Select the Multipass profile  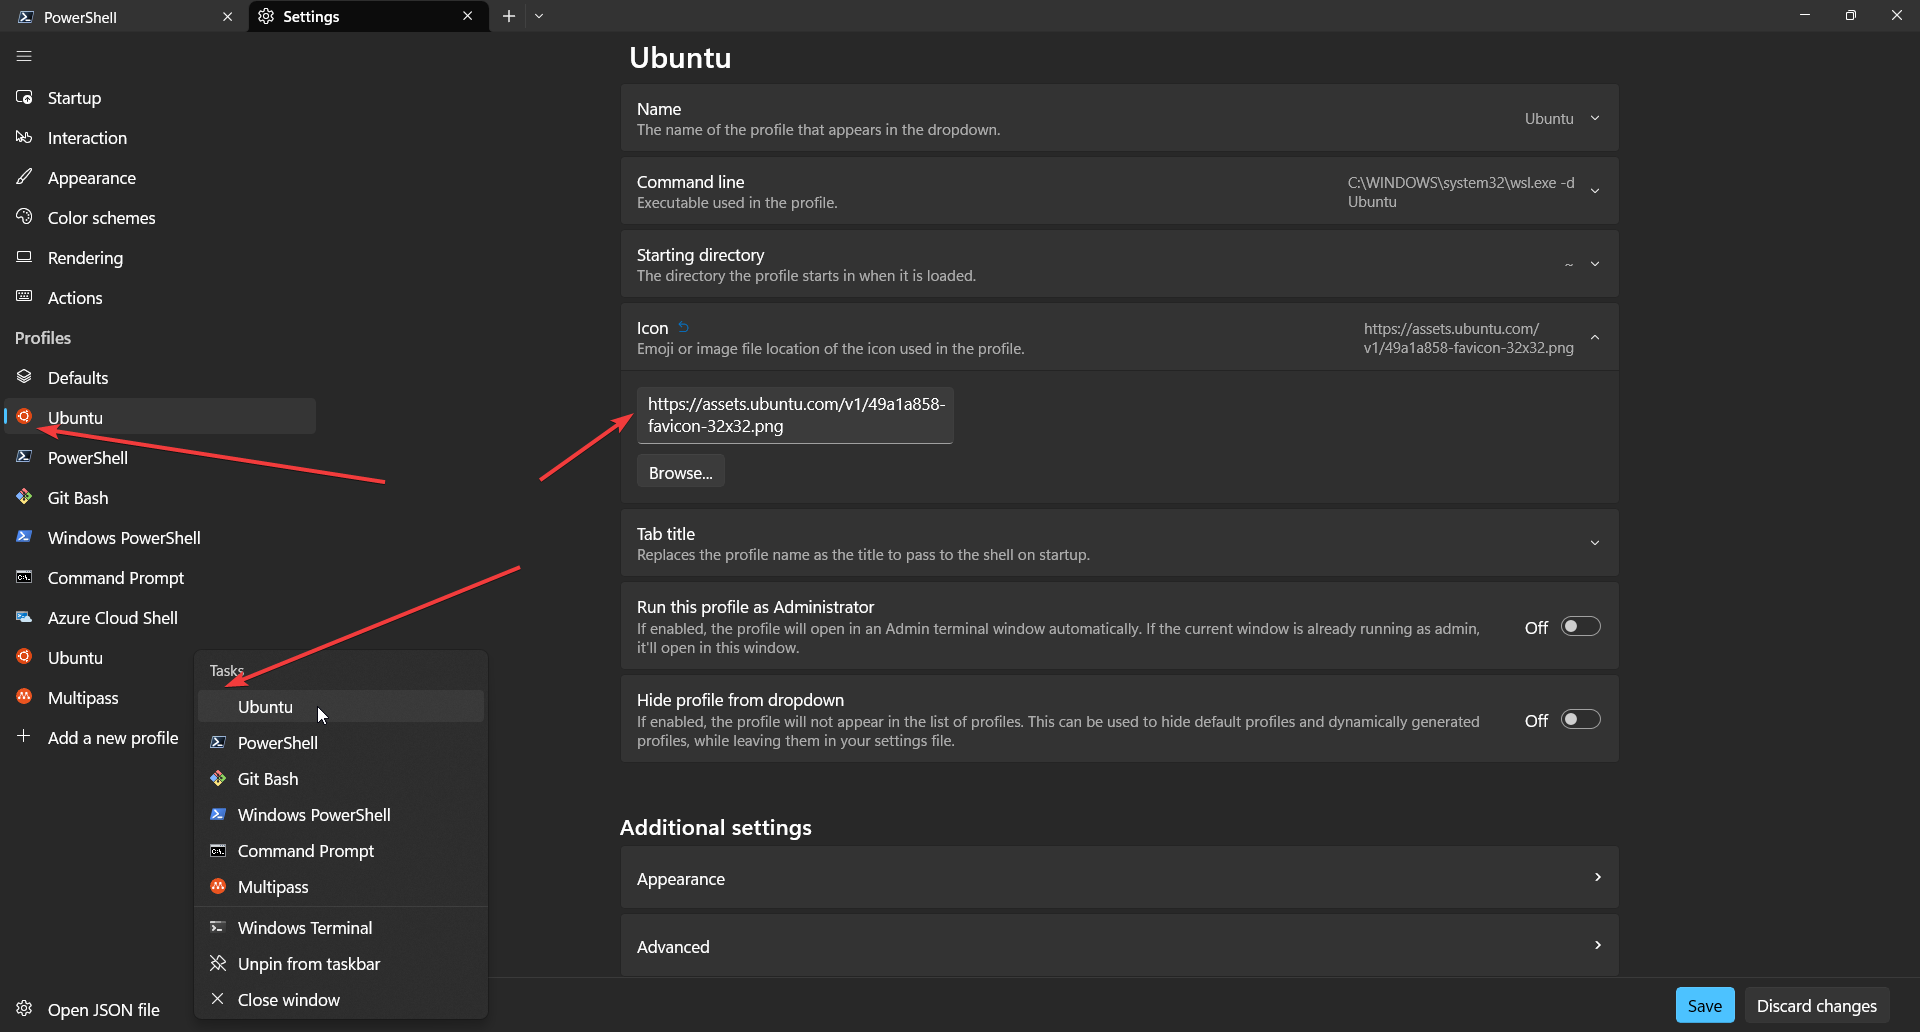pos(84,697)
